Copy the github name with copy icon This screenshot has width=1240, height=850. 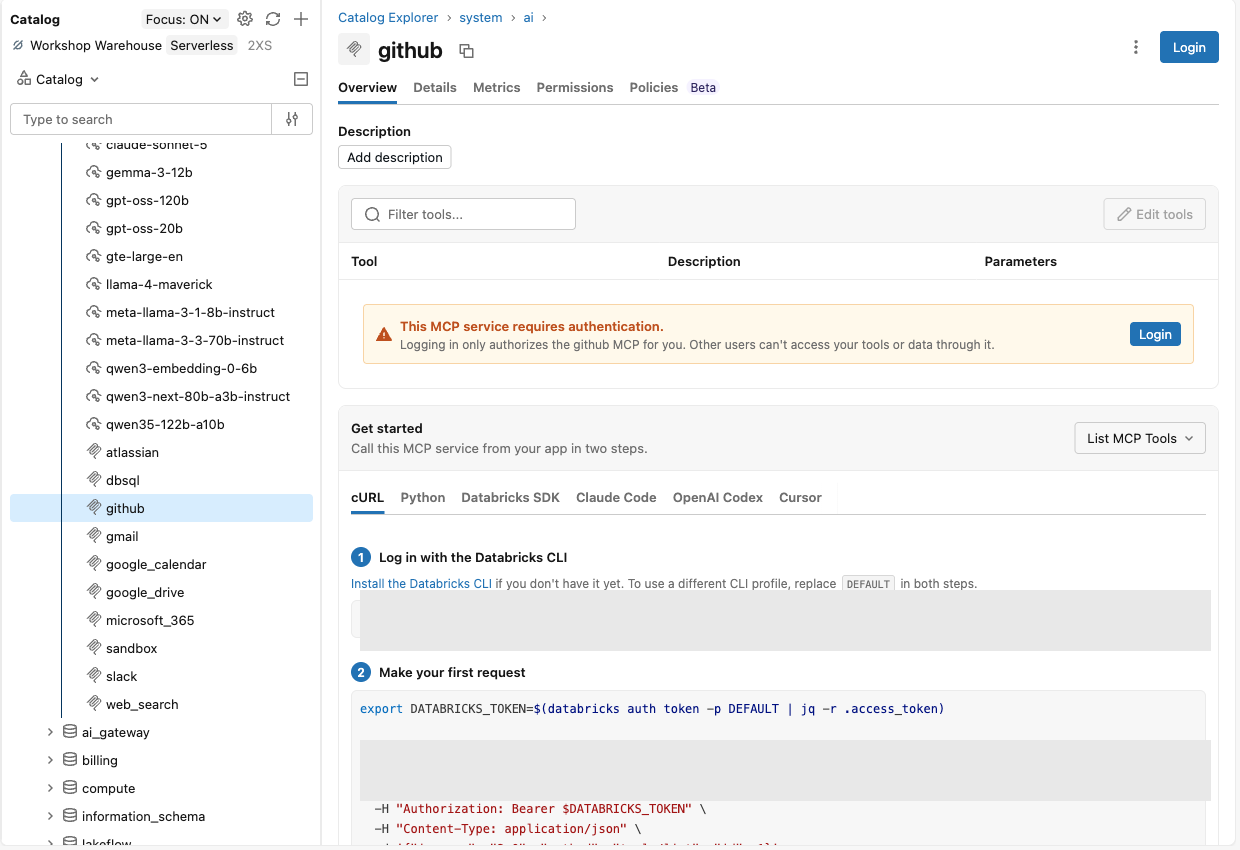pyautogui.click(x=466, y=50)
